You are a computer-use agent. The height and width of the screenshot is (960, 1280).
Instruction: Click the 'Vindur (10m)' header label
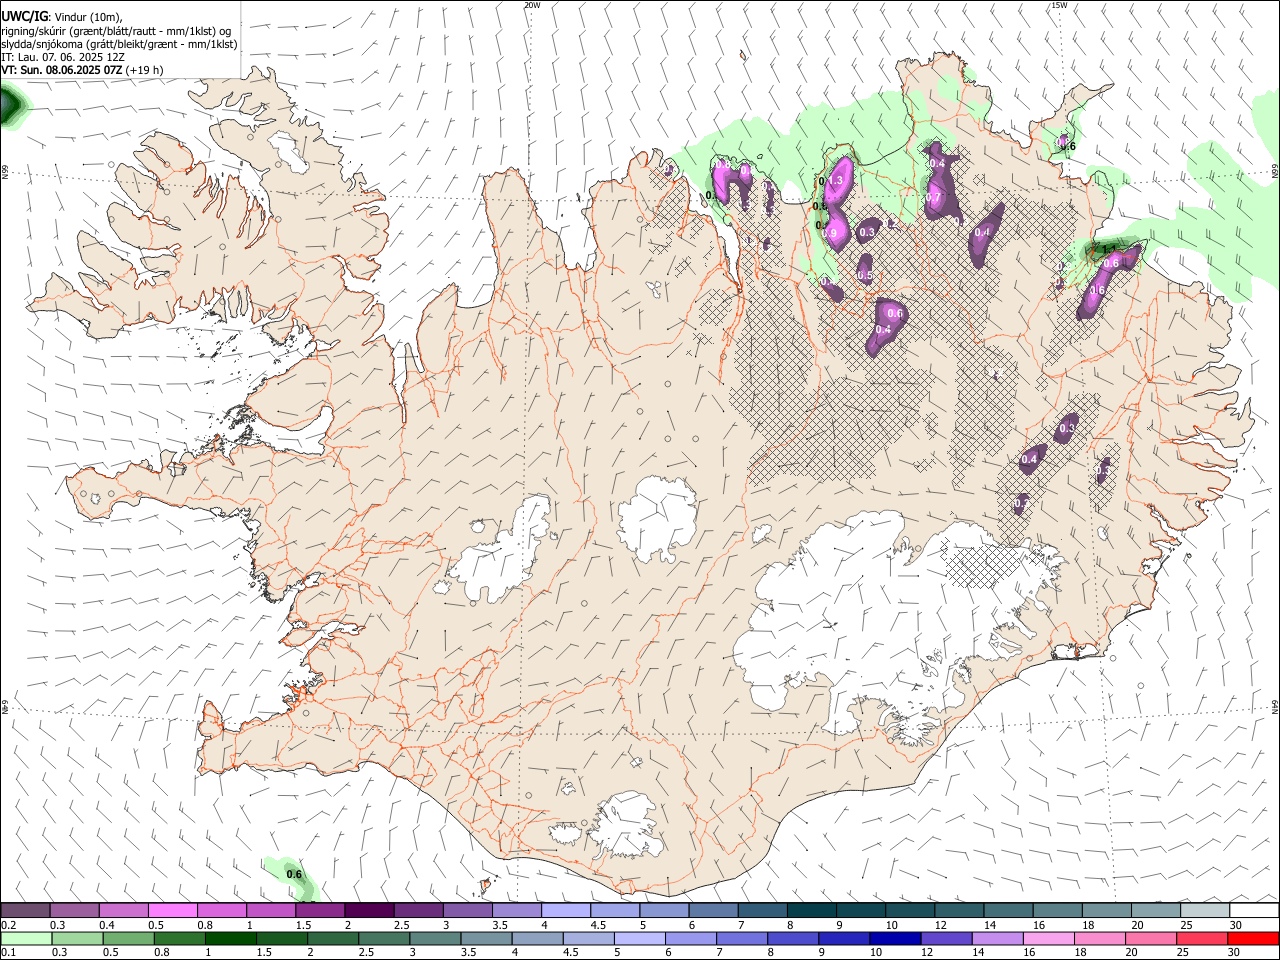(86, 16)
